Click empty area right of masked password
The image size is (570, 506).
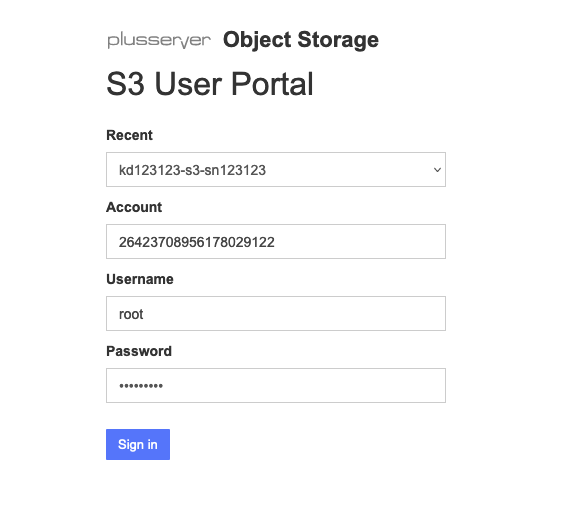click(x=304, y=385)
